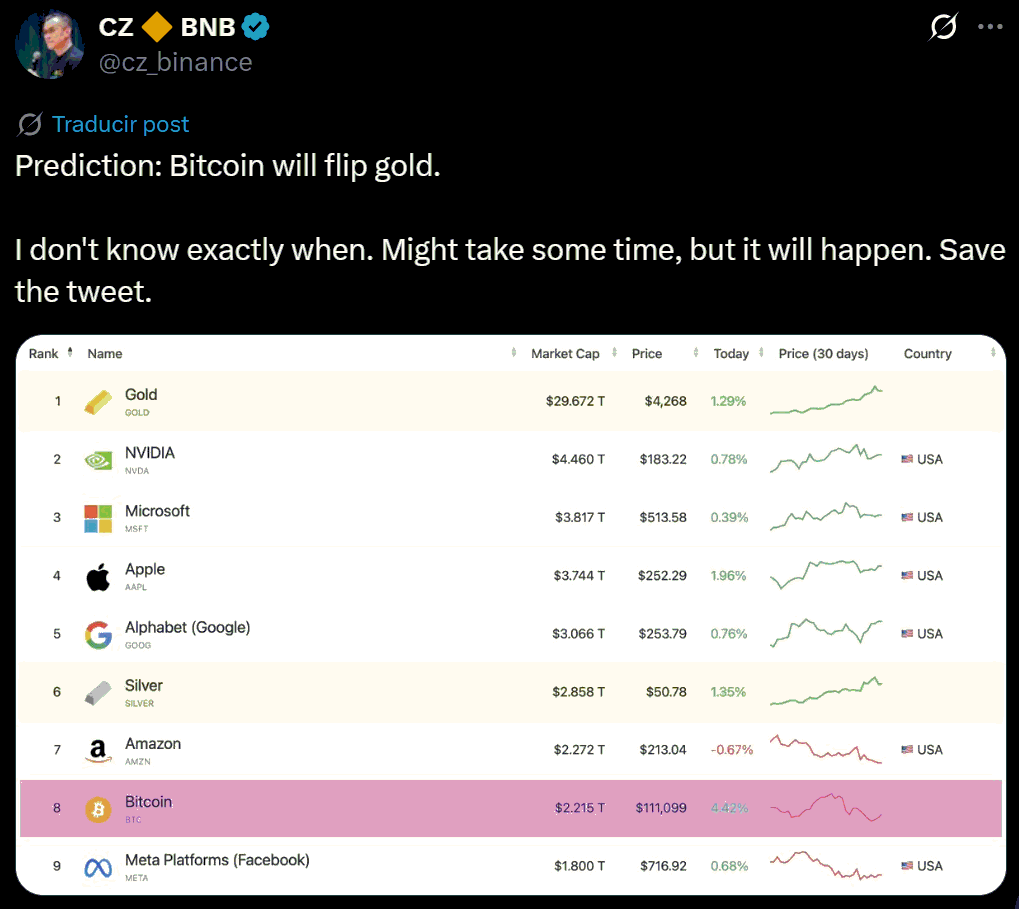
Task: Select the highlighted Bitcoin row name
Action: [148, 802]
